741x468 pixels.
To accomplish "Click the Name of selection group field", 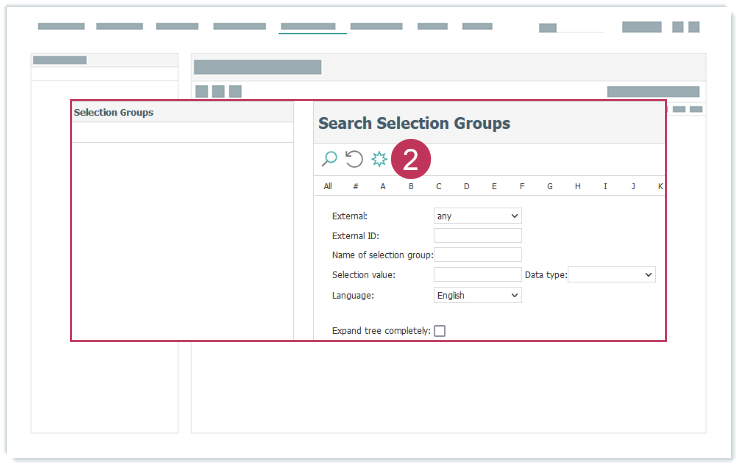I will [x=478, y=255].
